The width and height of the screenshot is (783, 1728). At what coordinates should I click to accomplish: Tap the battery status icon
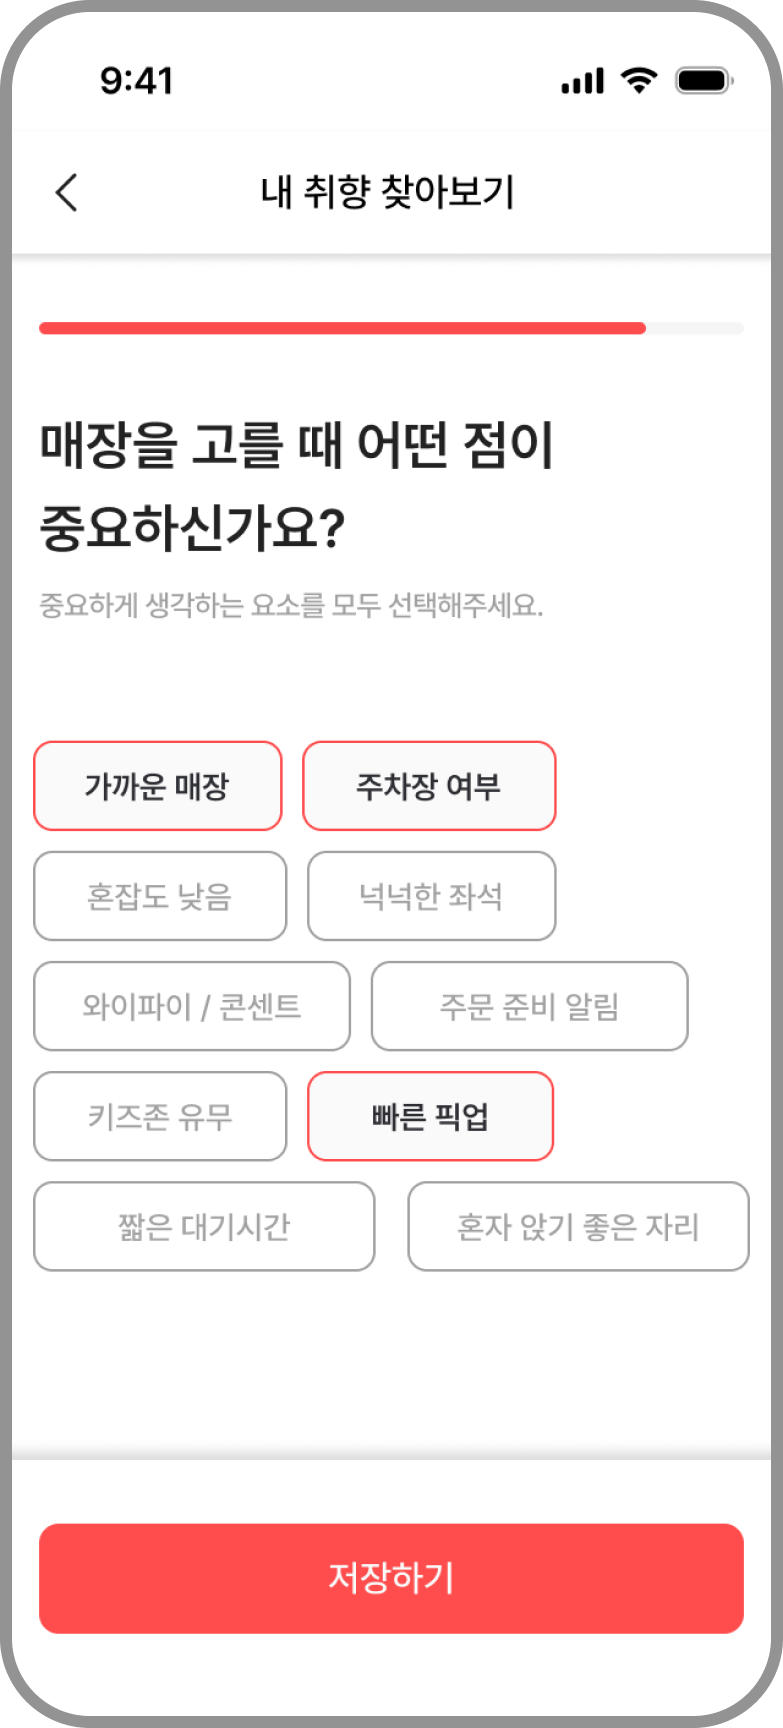[704, 80]
